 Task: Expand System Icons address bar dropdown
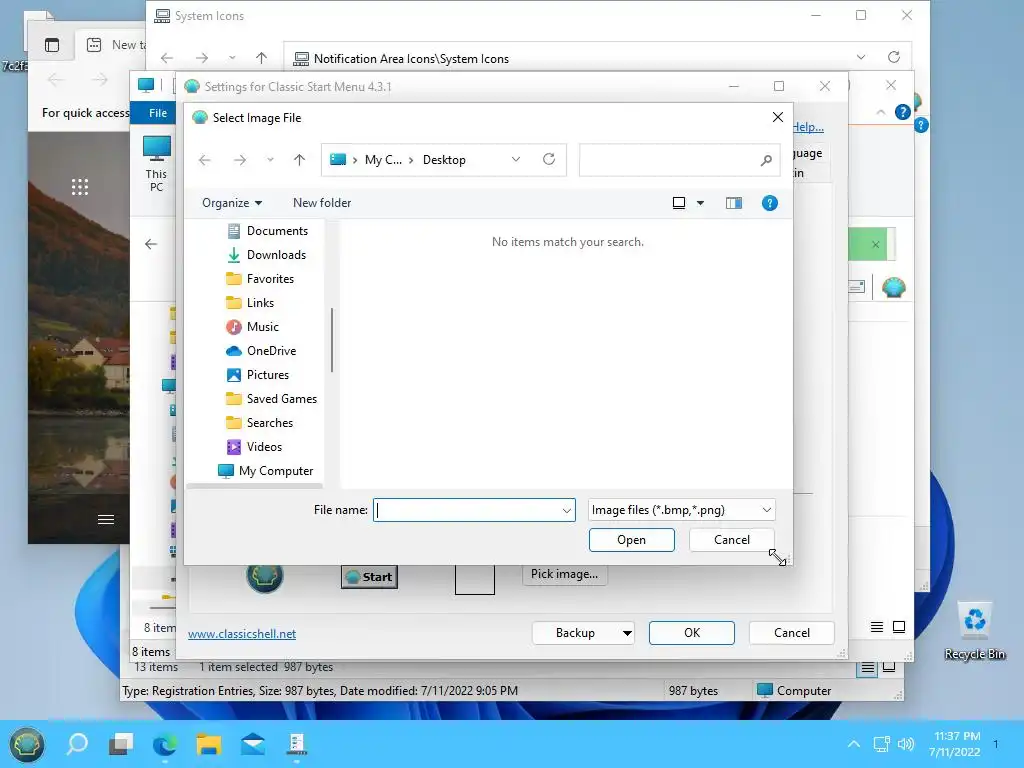pyautogui.click(x=861, y=57)
